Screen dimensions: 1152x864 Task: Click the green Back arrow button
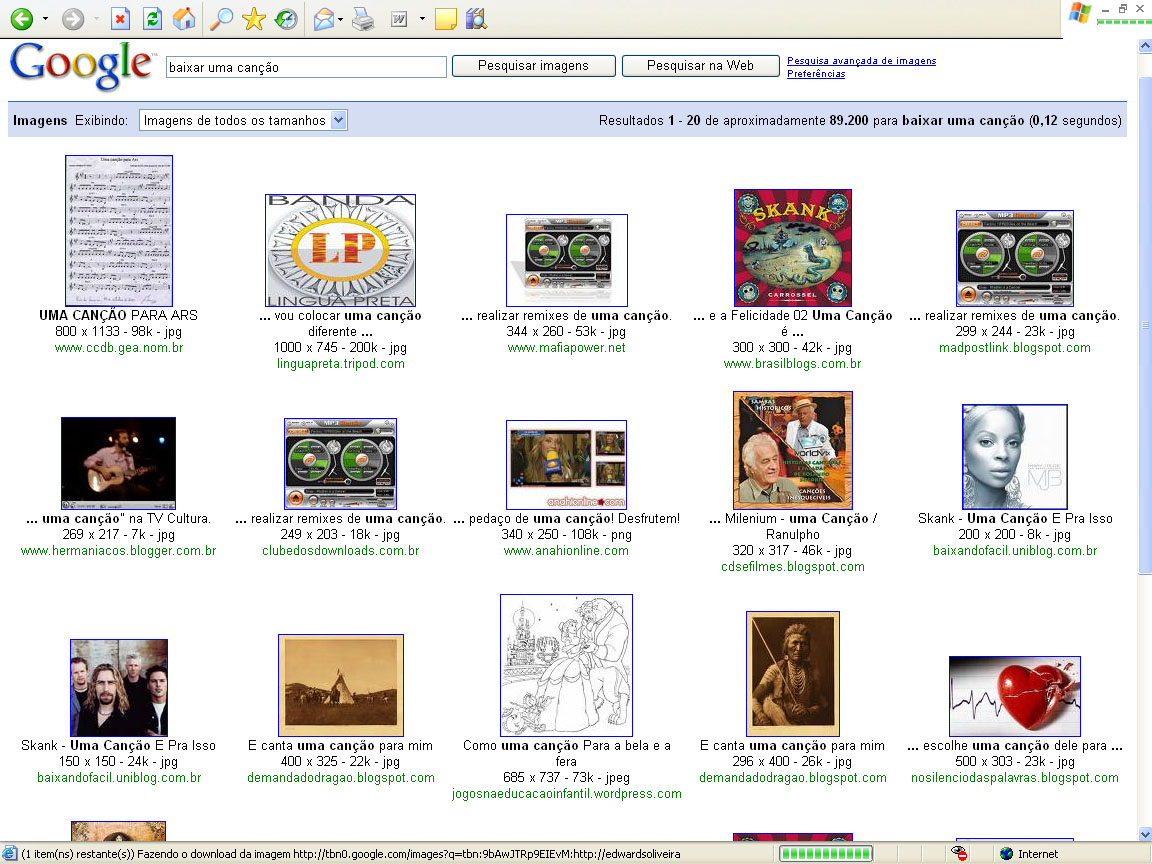[21, 18]
